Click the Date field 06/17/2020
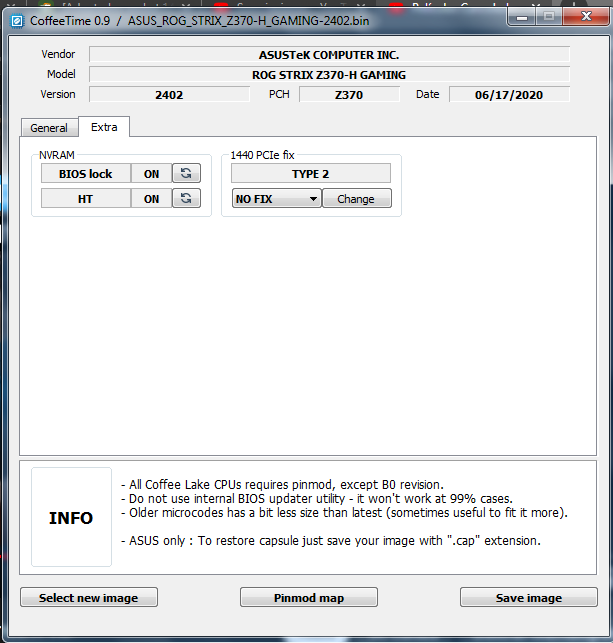The image size is (613, 643). click(x=509, y=94)
